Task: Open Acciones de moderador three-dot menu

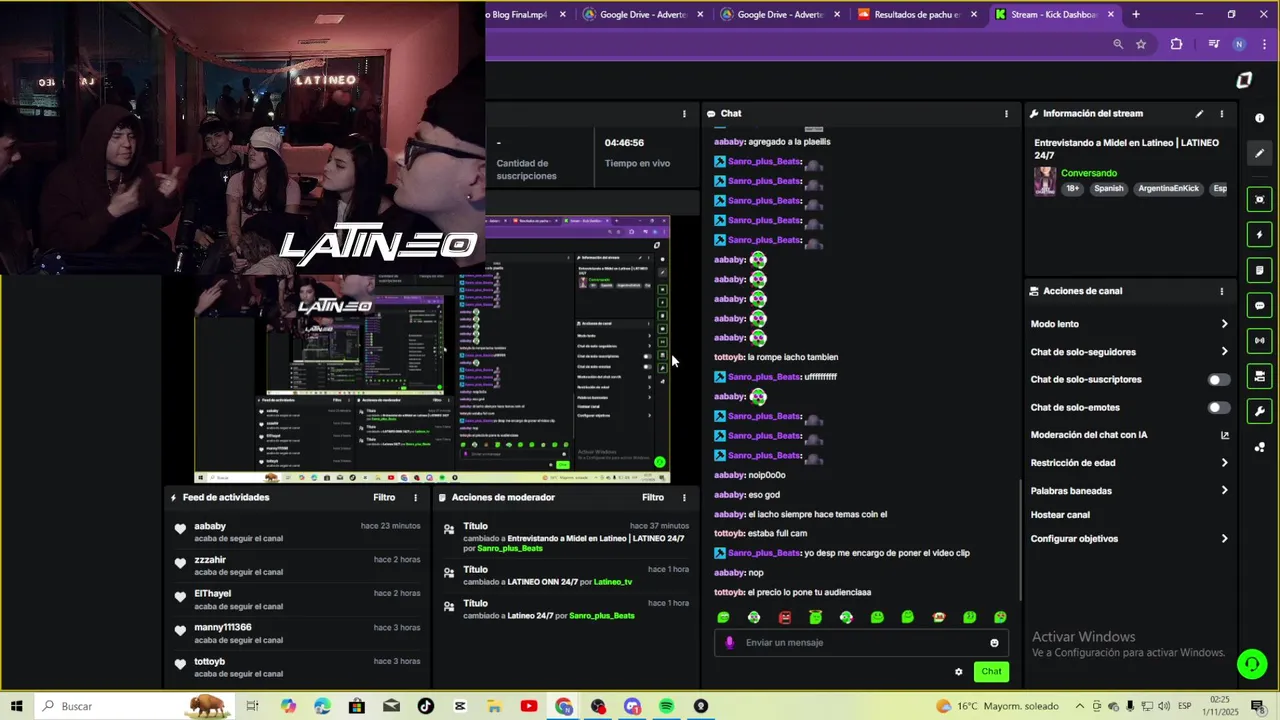Action: [x=684, y=497]
